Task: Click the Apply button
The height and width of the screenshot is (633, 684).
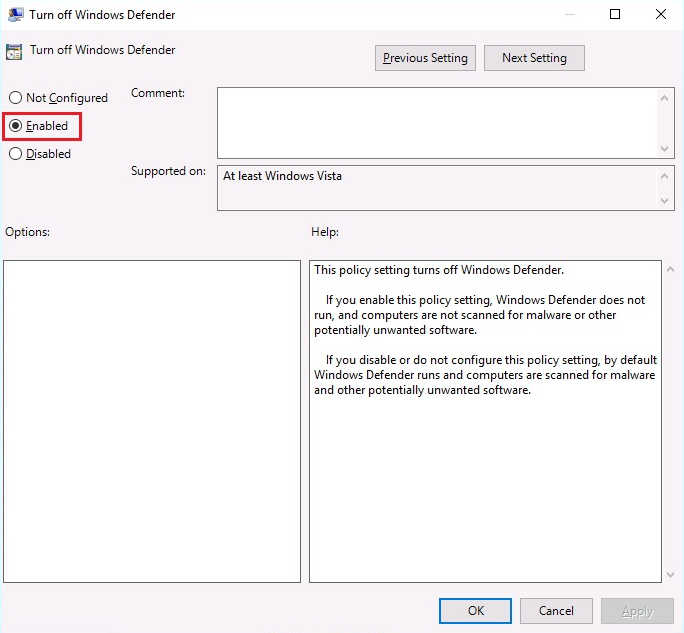Action: (x=637, y=611)
